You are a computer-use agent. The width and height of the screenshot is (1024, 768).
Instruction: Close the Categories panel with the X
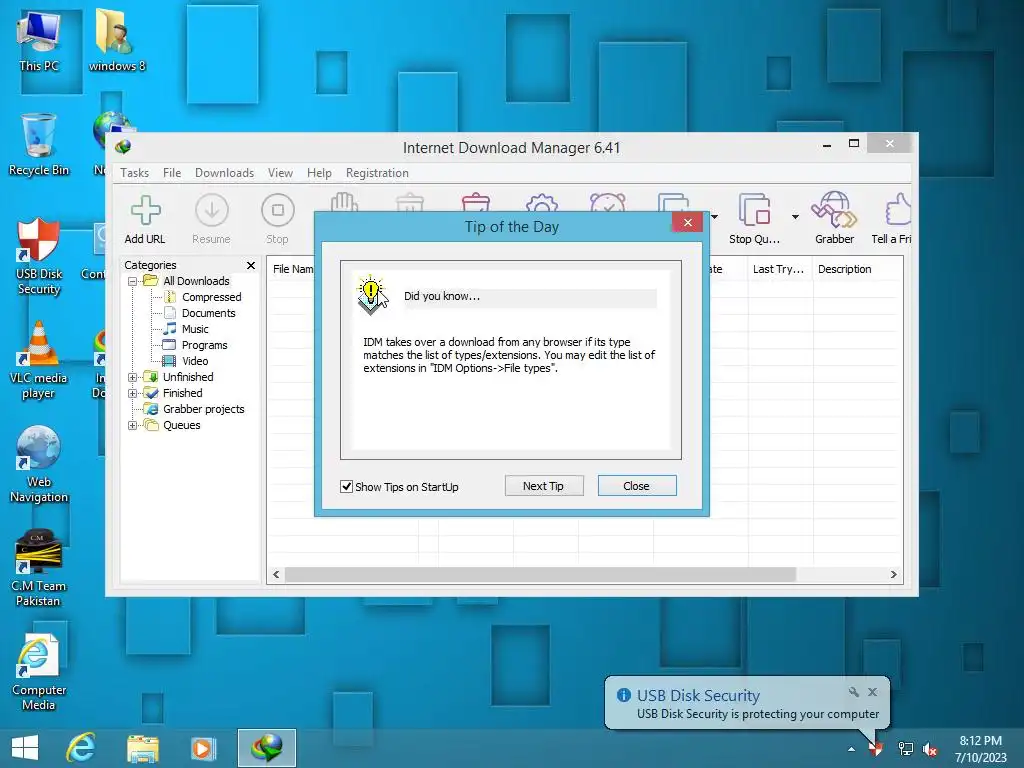coord(251,265)
